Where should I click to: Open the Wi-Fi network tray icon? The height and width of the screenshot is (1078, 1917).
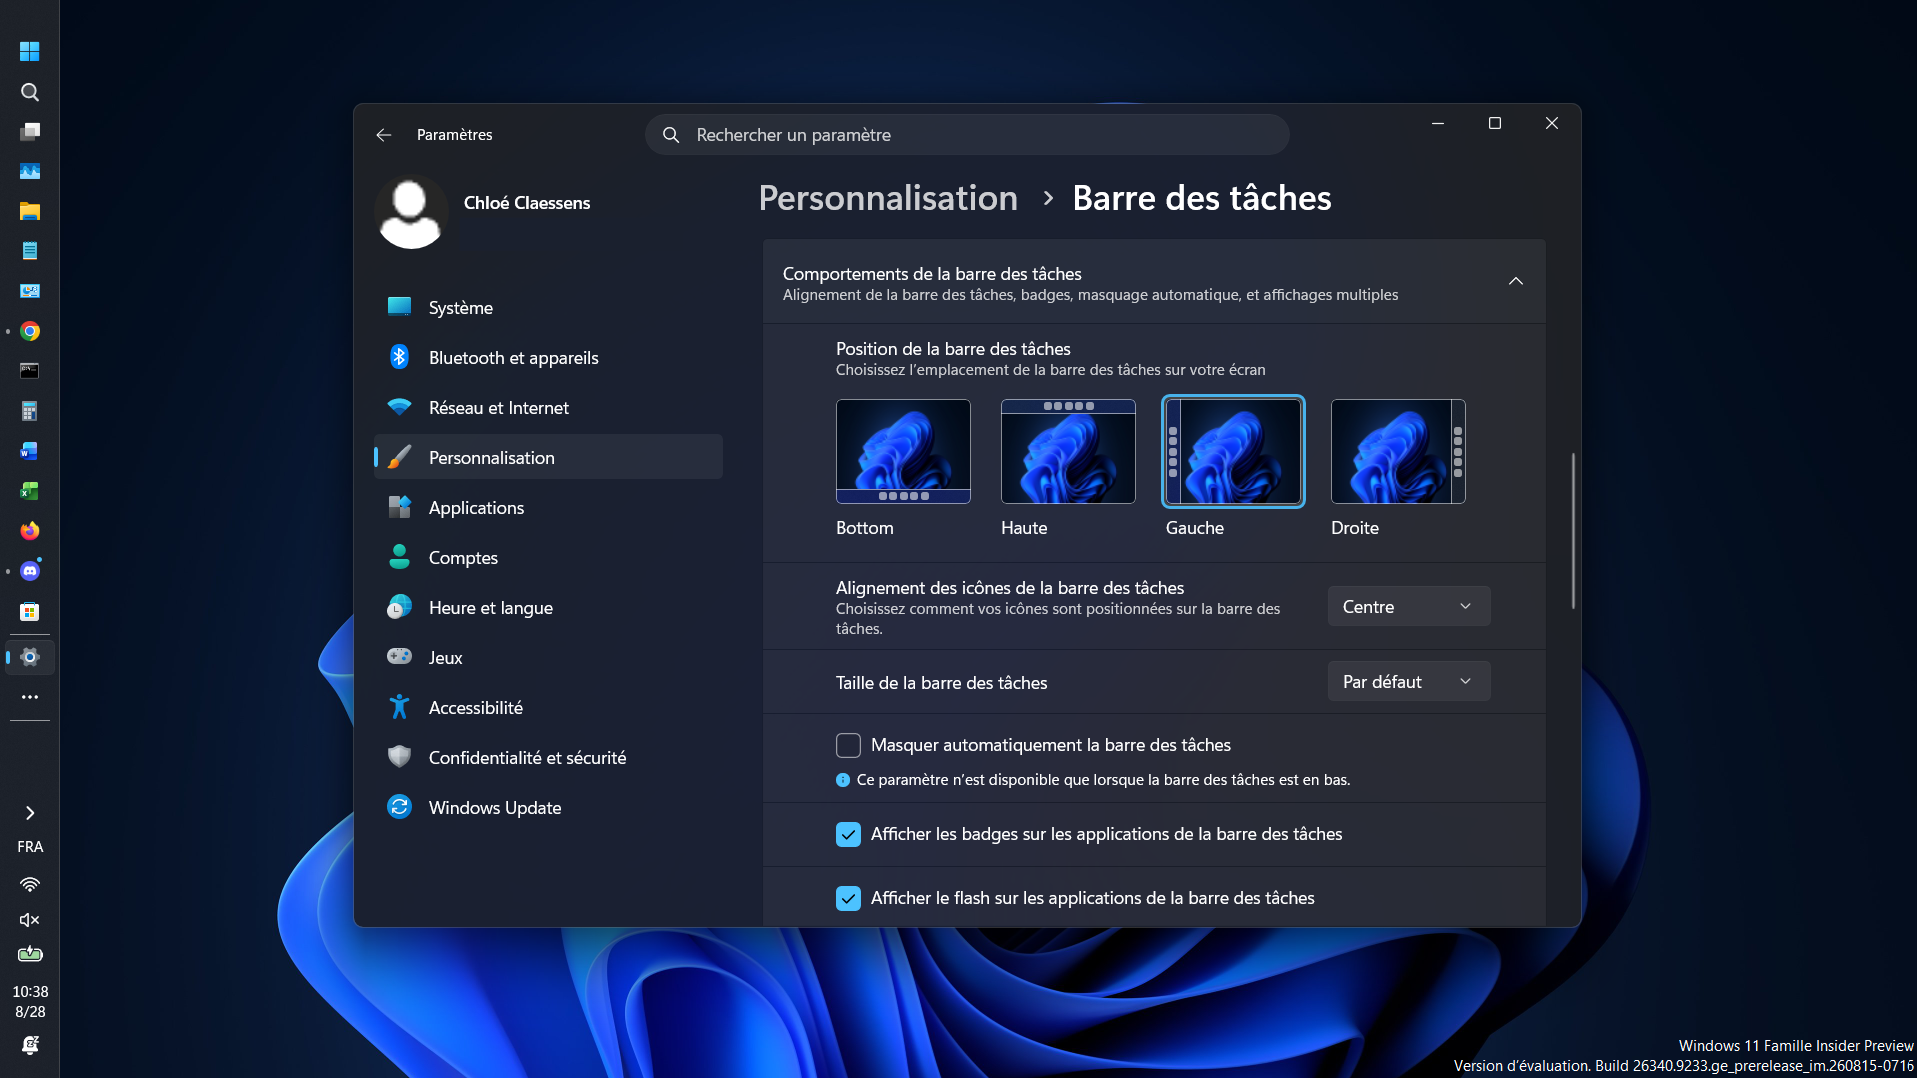30,885
